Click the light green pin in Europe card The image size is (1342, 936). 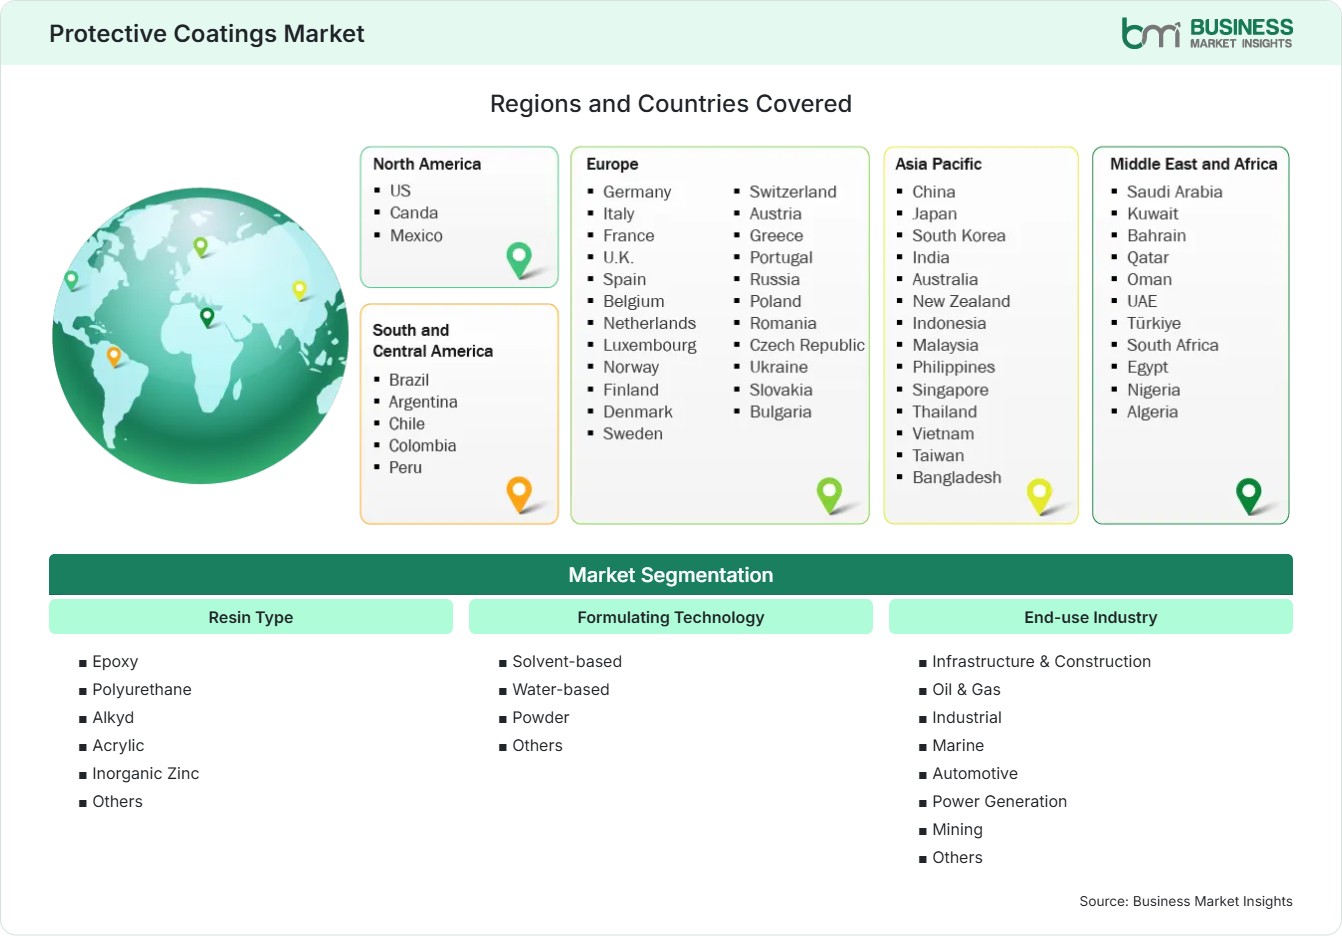coord(829,494)
